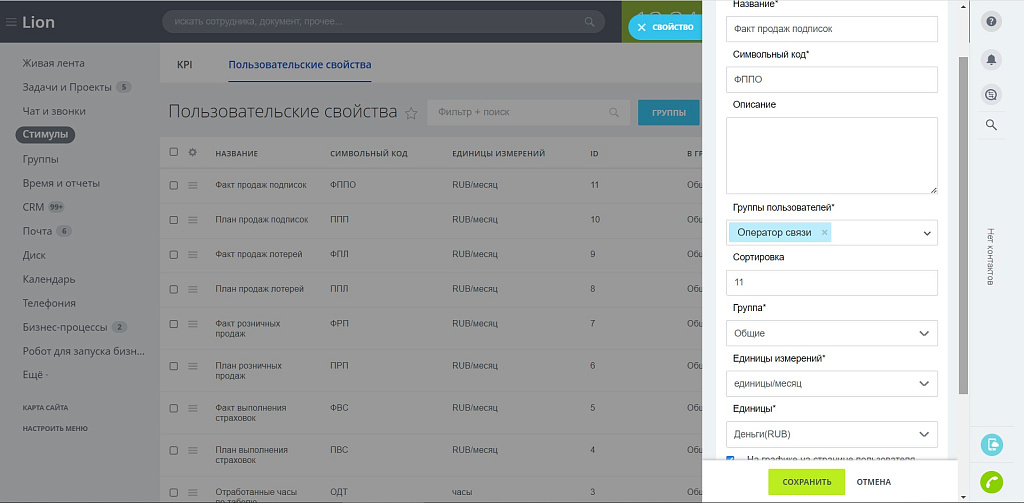Click the star next to Пользовательские свойства
Screen dimensions: 1024x503
tap(411, 113)
